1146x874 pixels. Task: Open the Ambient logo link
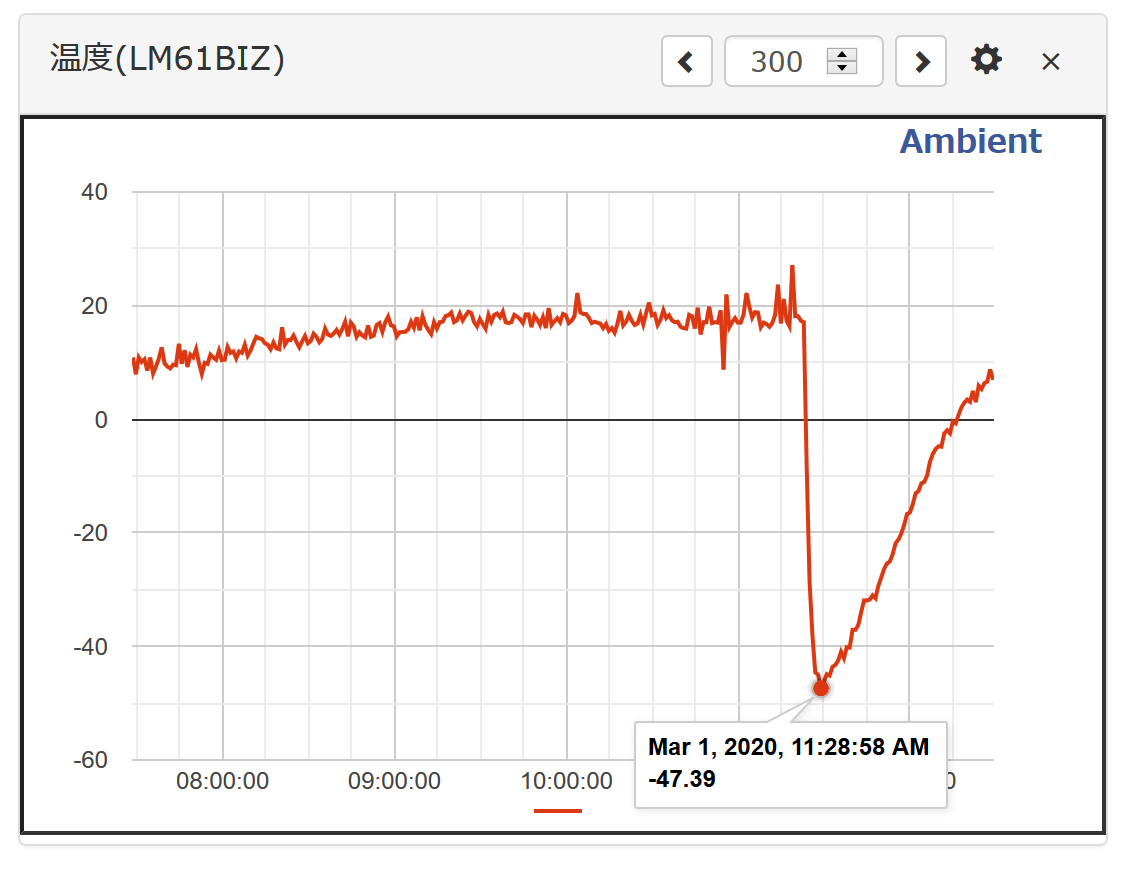(x=970, y=141)
